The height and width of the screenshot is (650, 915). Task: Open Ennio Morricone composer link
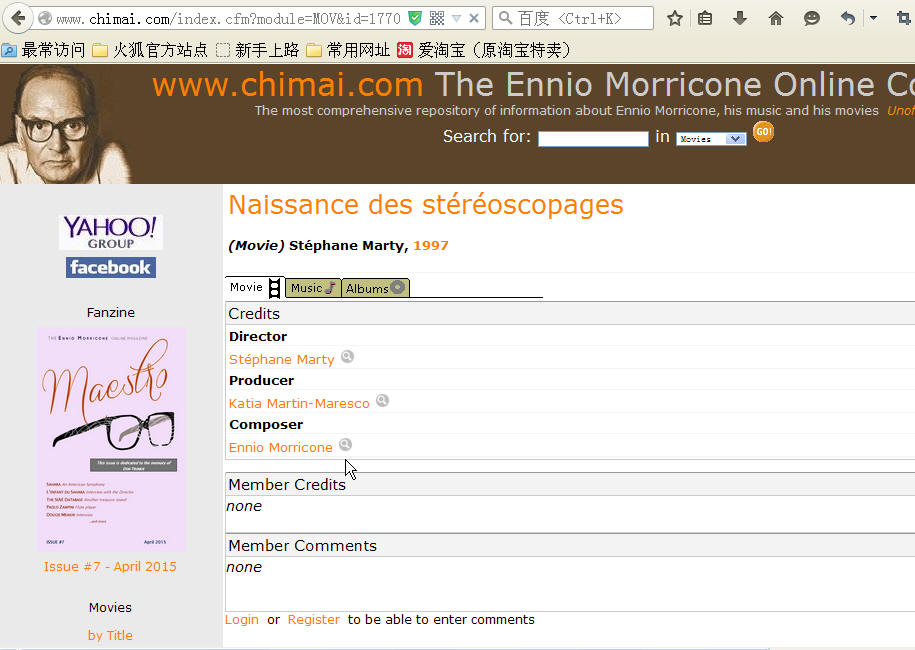280,448
